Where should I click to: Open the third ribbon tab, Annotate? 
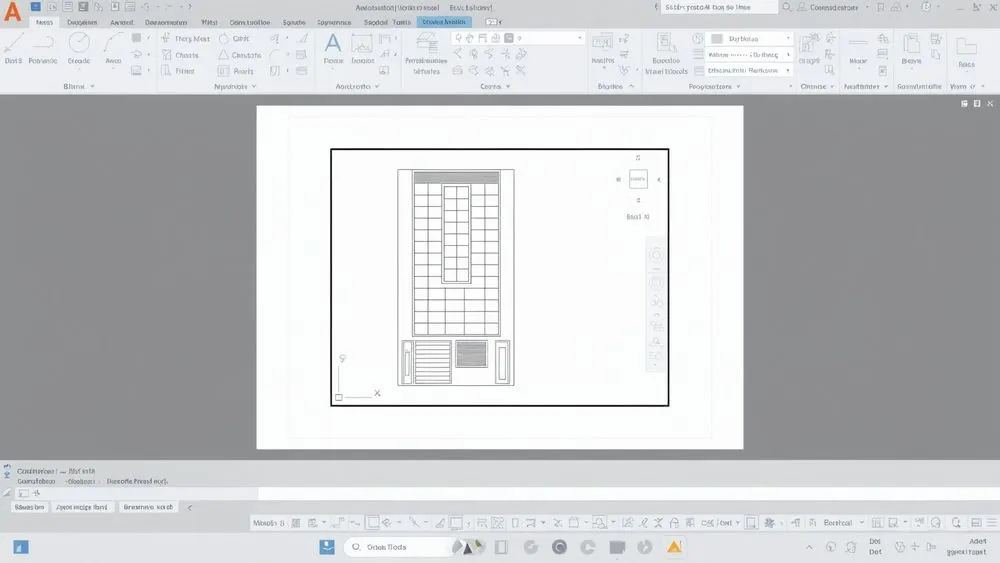[x=122, y=22]
